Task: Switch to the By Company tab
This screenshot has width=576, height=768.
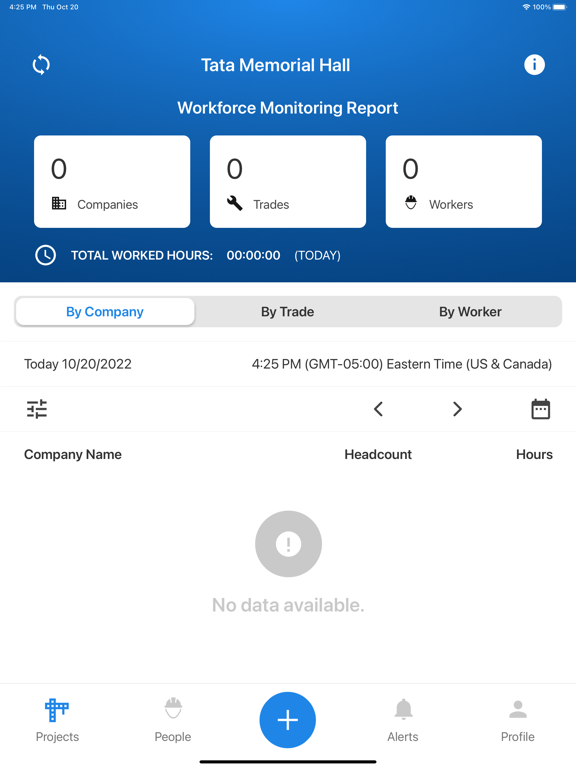Action: (105, 312)
